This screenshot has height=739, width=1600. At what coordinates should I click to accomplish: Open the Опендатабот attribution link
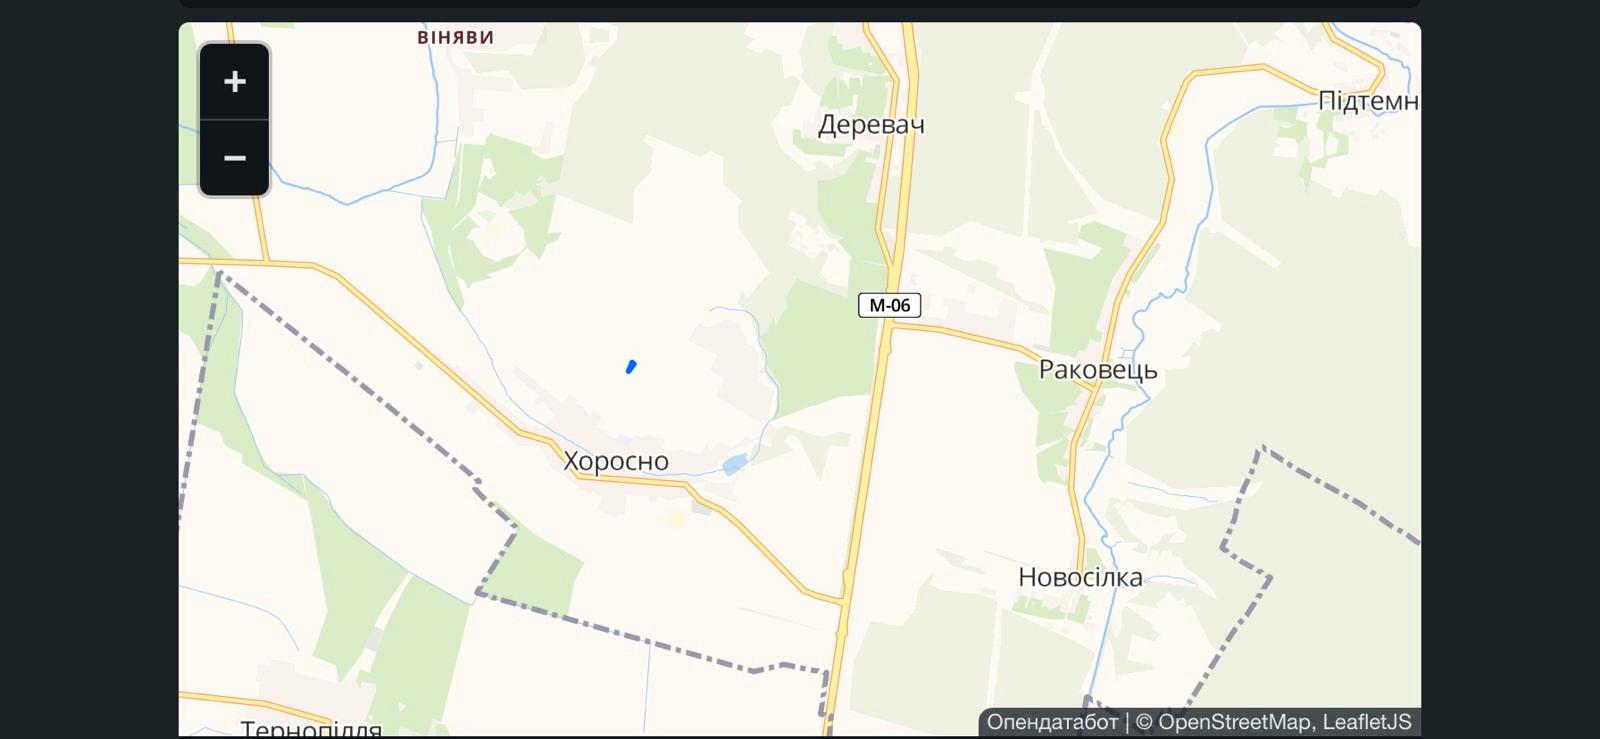click(x=1052, y=722)
